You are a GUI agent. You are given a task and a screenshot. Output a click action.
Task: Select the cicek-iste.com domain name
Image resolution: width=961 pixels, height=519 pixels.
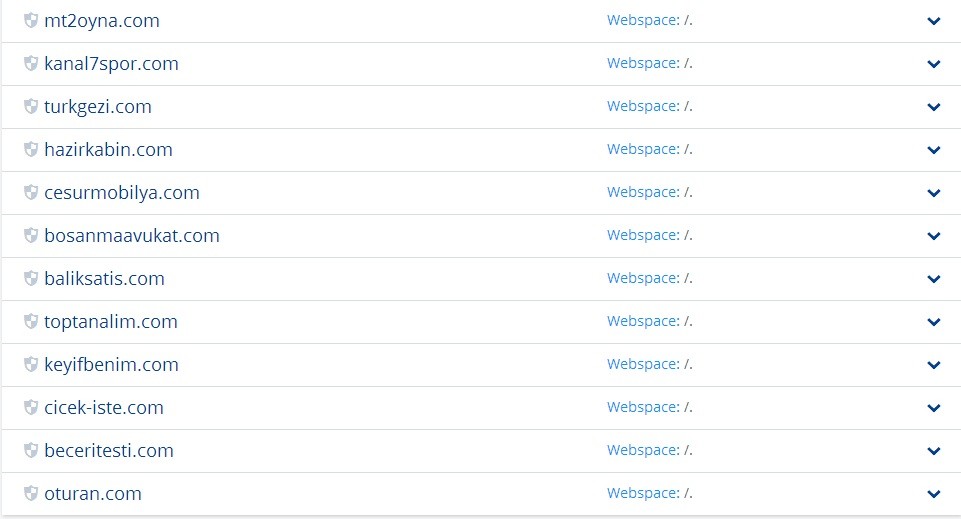[104, 407]
